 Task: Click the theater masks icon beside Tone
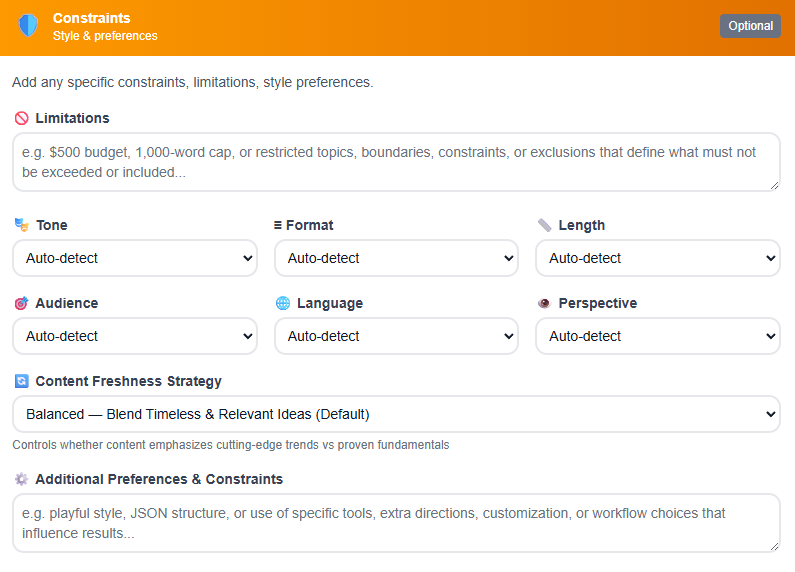click(x=22, y=225)
